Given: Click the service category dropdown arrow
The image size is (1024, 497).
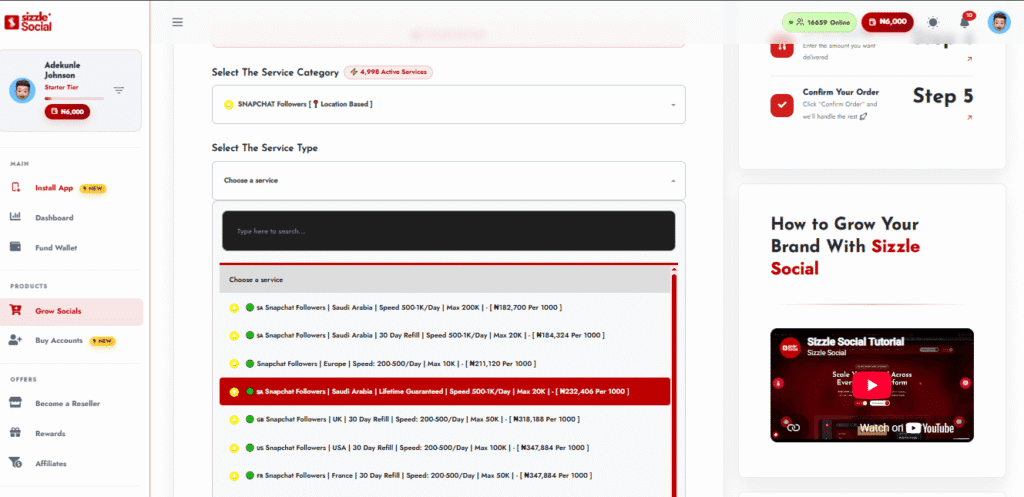Looking at the screenshot, I should pos(673,105).
